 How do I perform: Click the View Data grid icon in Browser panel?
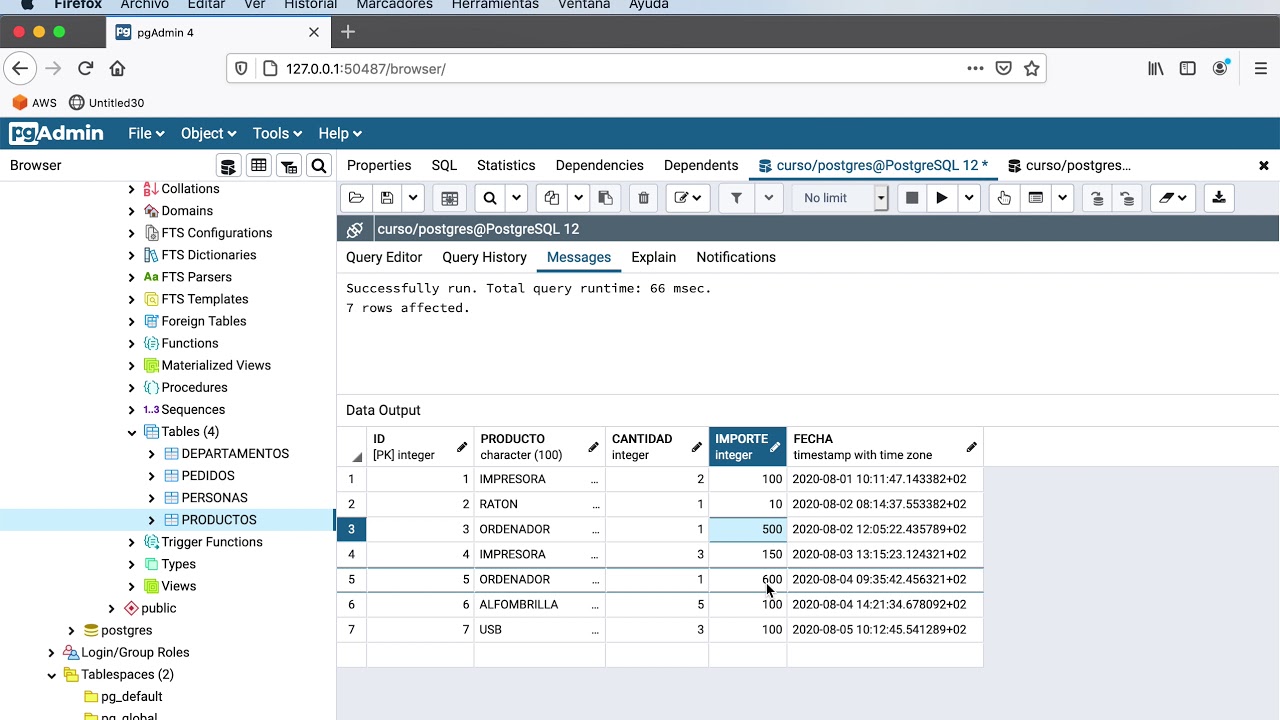tap(259, 166)
